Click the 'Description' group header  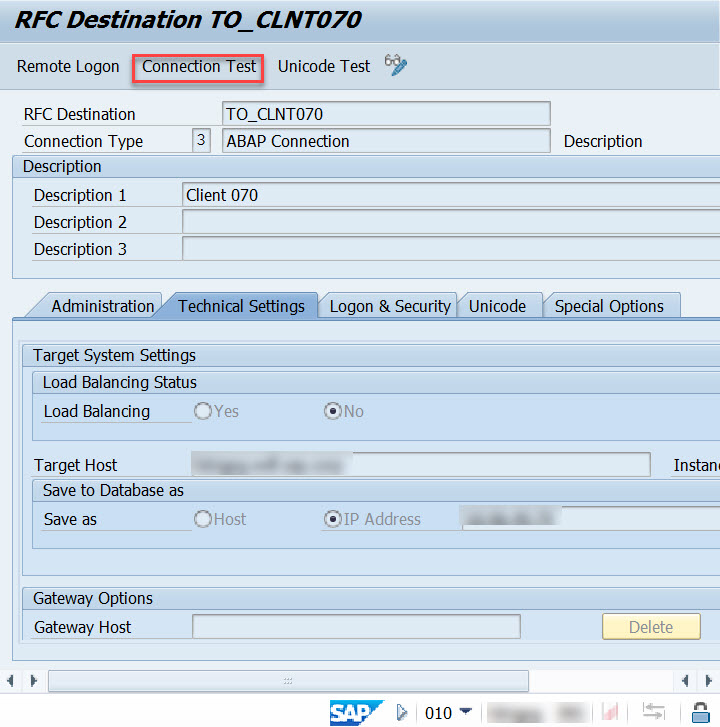pyautogui.click(x=62, y=166)
